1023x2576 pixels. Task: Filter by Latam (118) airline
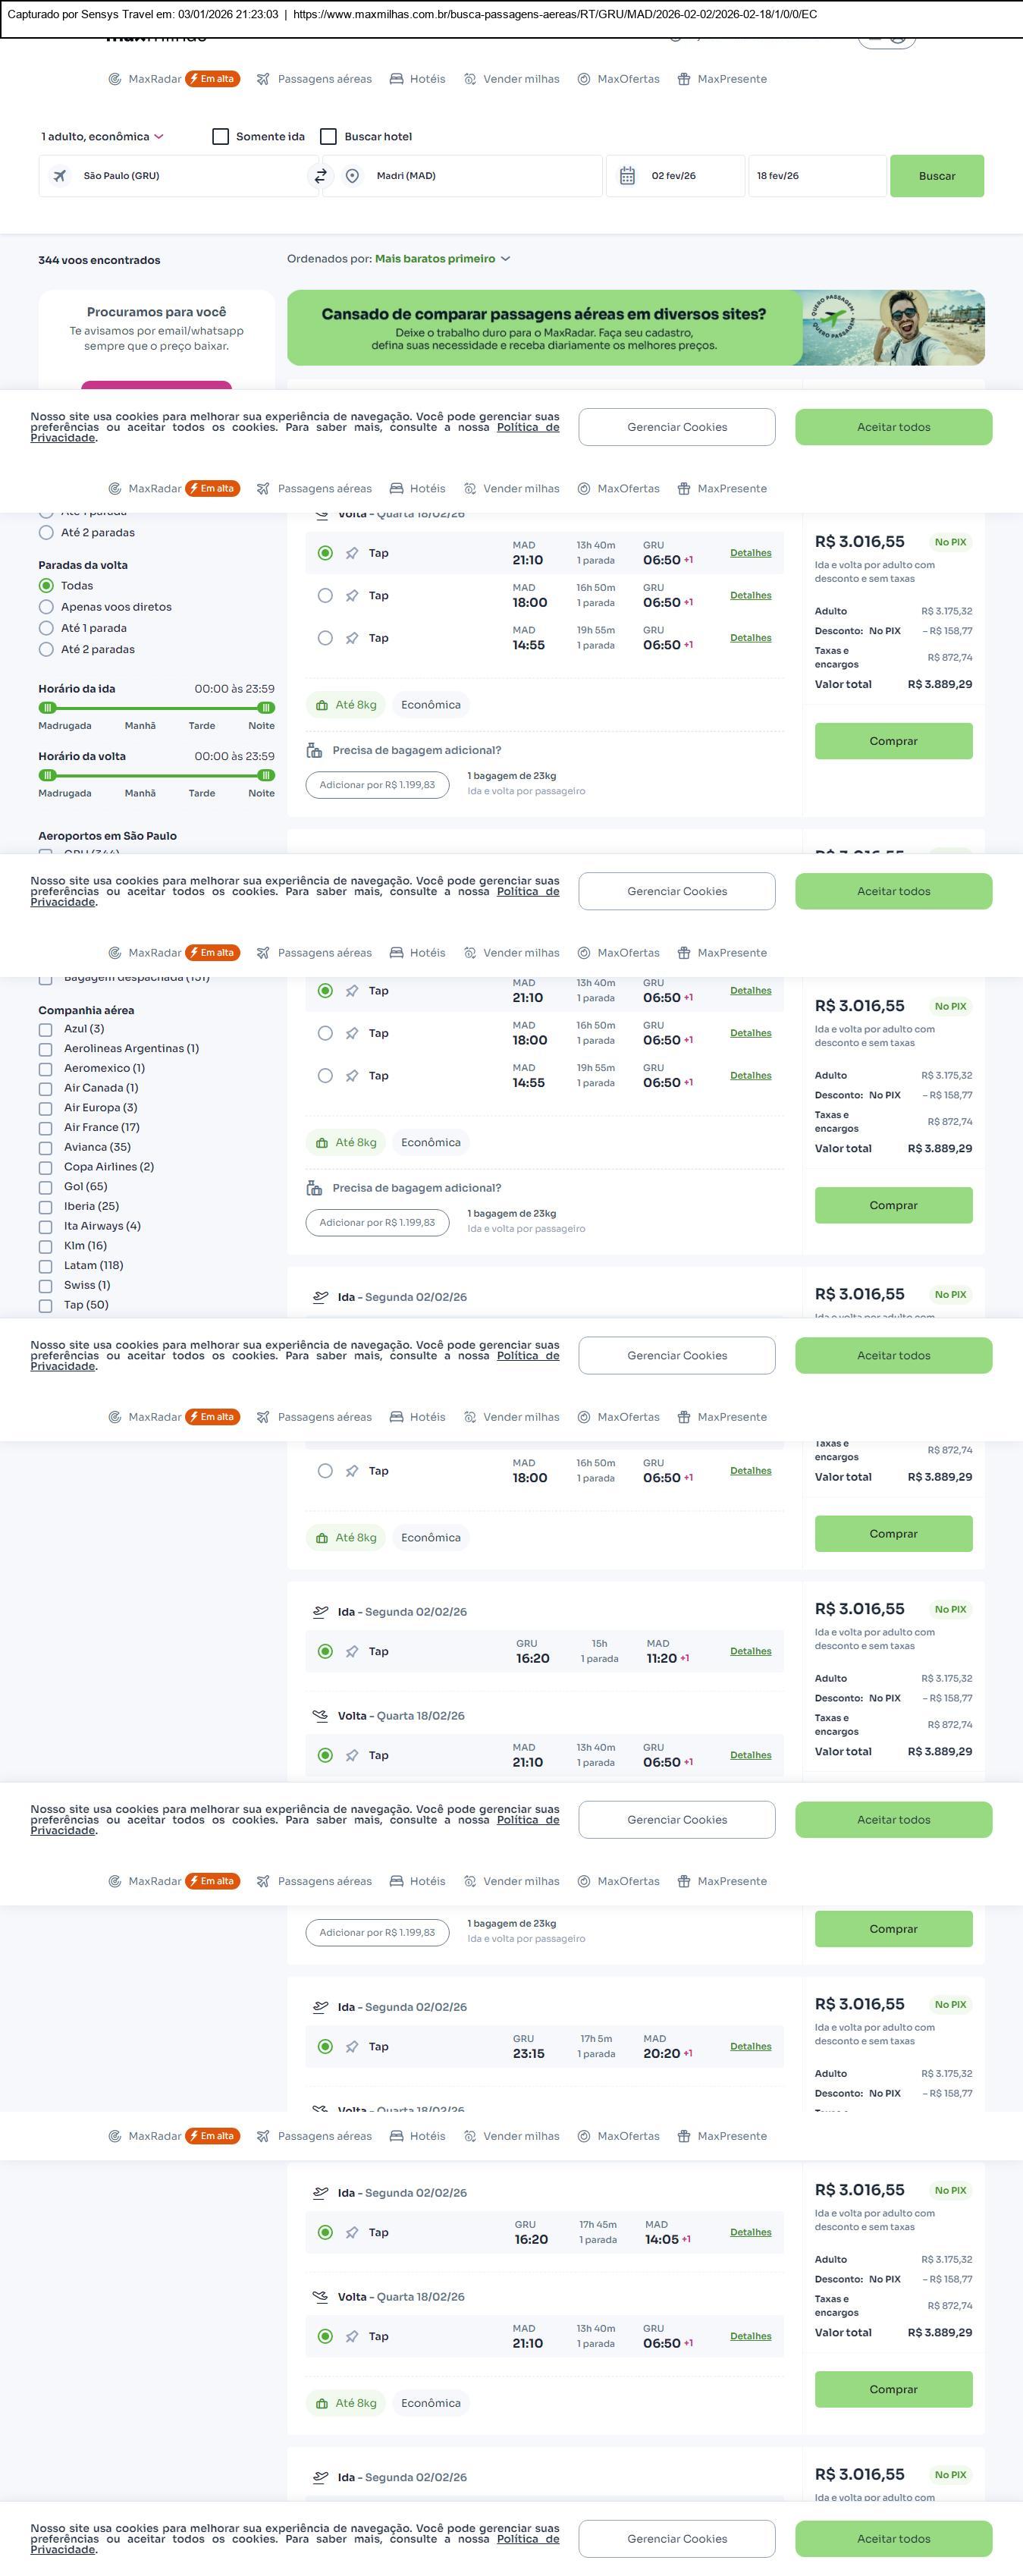46,1266
